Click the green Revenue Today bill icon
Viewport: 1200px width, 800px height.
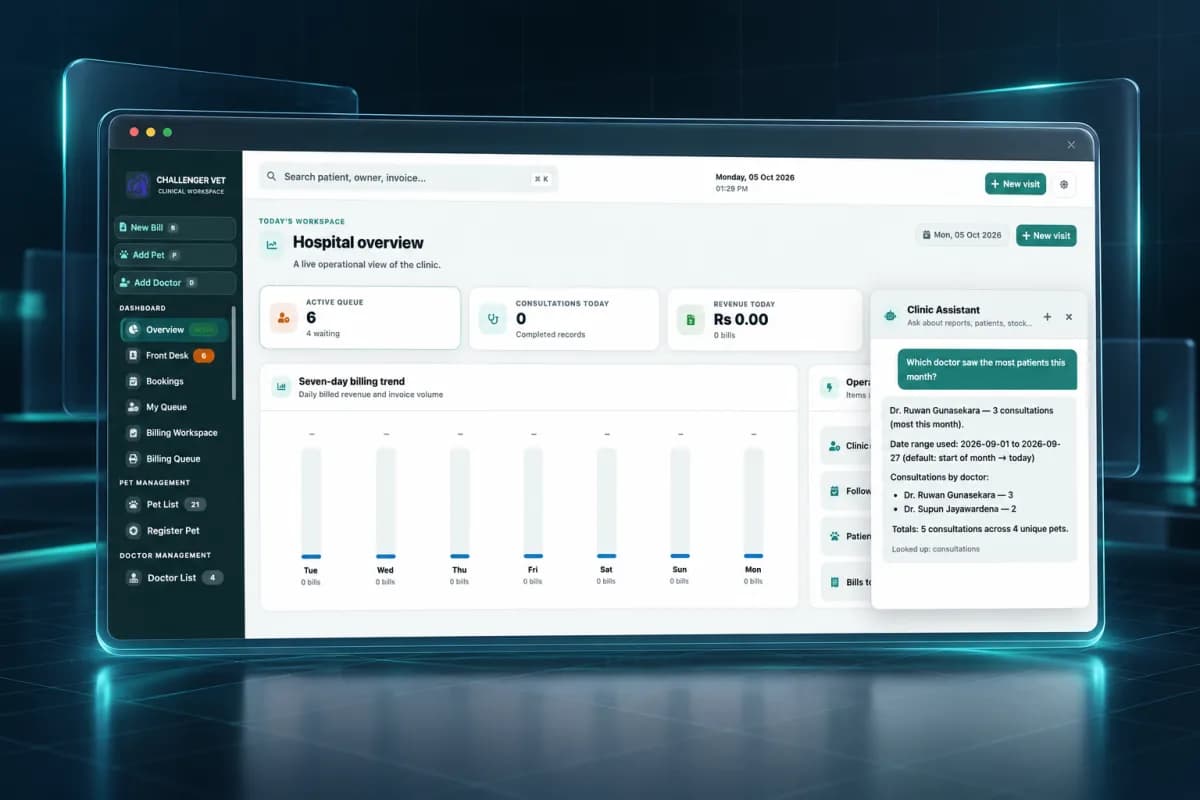coord(690,319)
